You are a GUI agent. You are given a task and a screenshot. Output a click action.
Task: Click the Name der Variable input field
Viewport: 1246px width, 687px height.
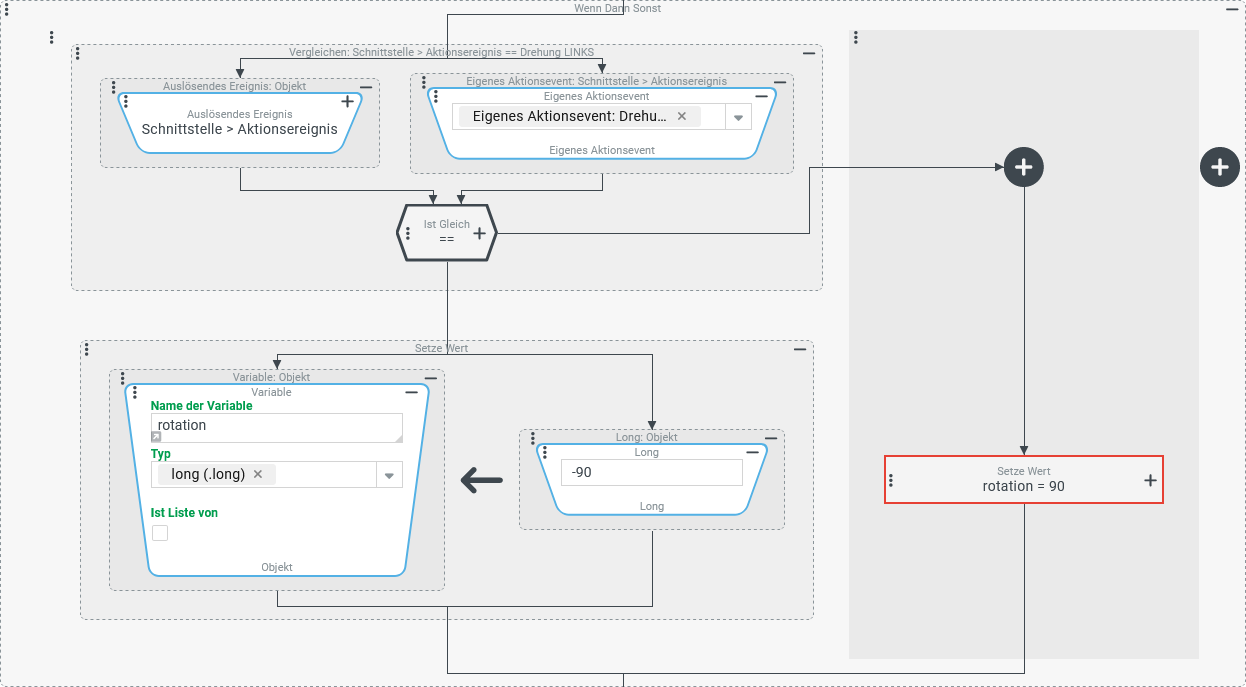(275, 426)
